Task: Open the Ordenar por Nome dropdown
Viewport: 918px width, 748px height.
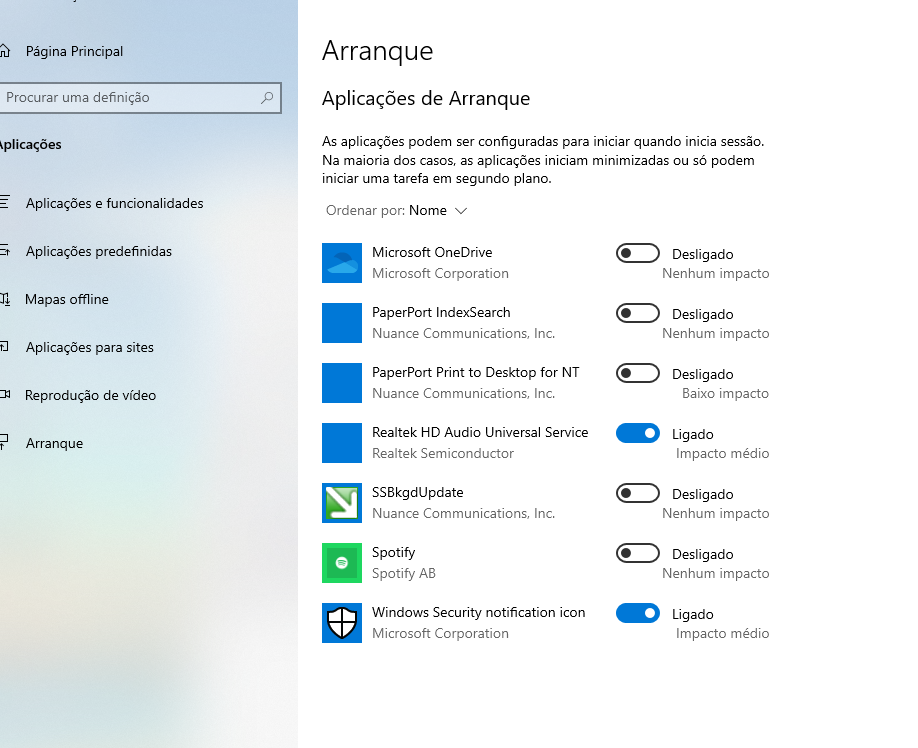Action: (x=437, y=211)
